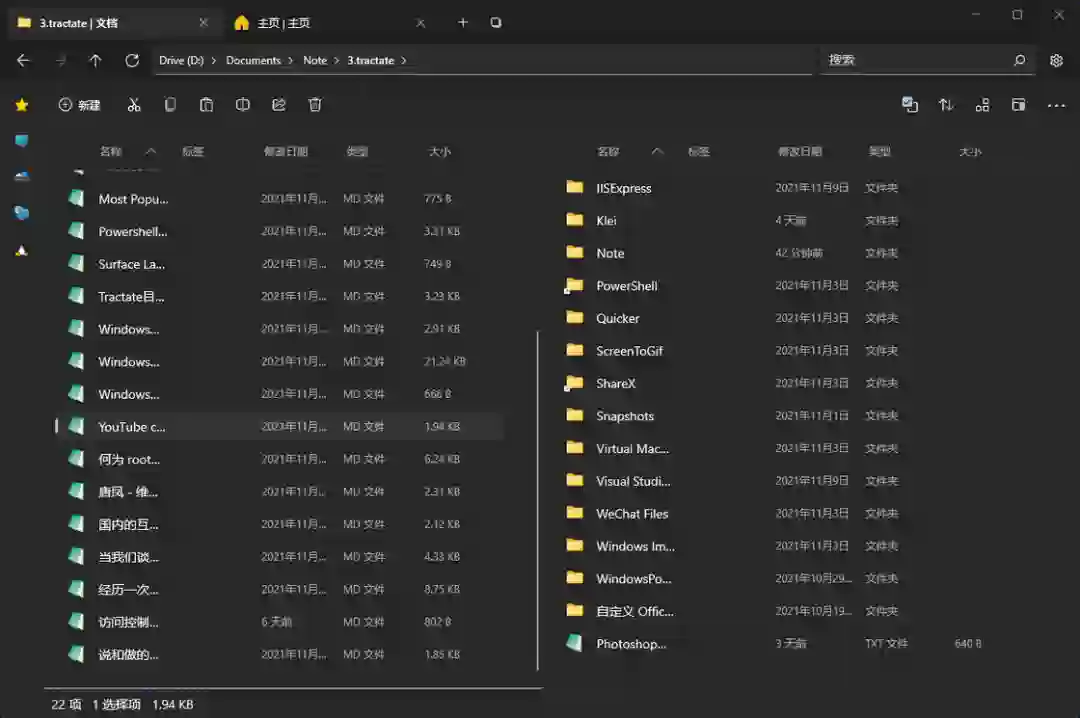Click inside the 搜索 search field
This screenshot has width=1080, height=718.
[915, 61]
